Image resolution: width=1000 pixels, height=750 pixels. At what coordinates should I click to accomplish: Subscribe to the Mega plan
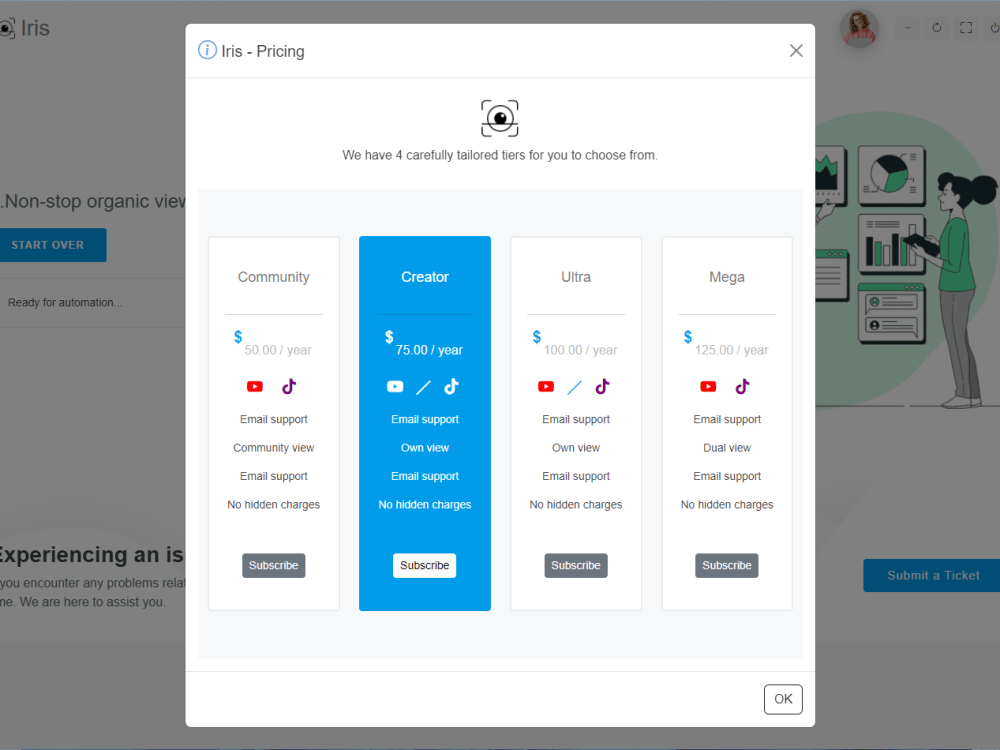tap(727, 565)
